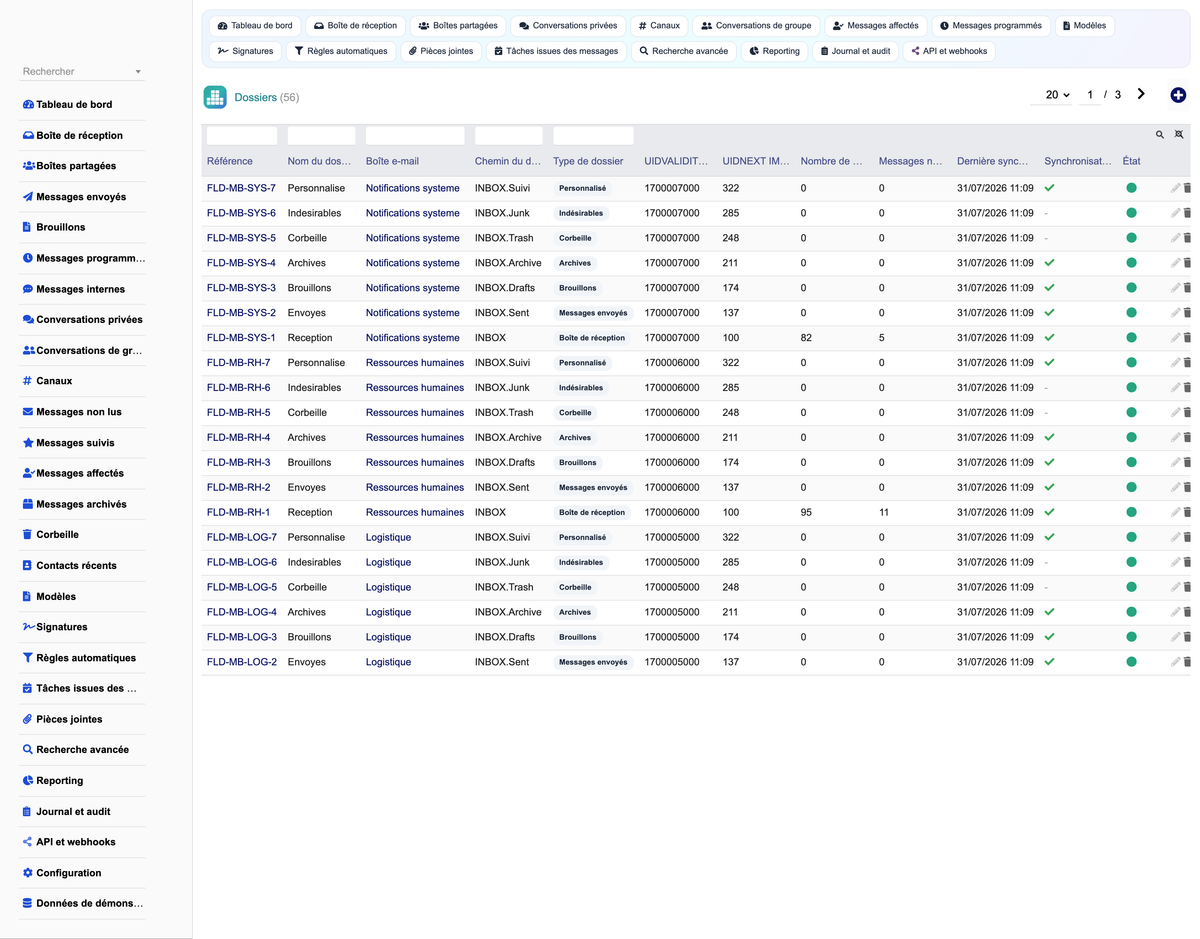Edit row FLD-MB-SYS-3 with pencil icon
Screen dimensions: 1200x939
1176,288
